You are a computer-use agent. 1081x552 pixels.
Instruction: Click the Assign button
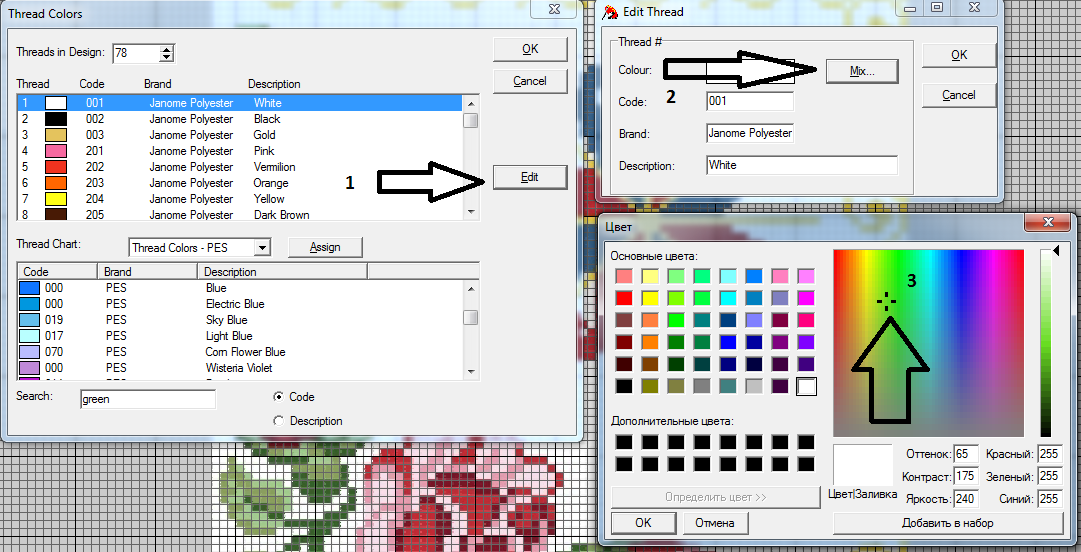point(325,247)
